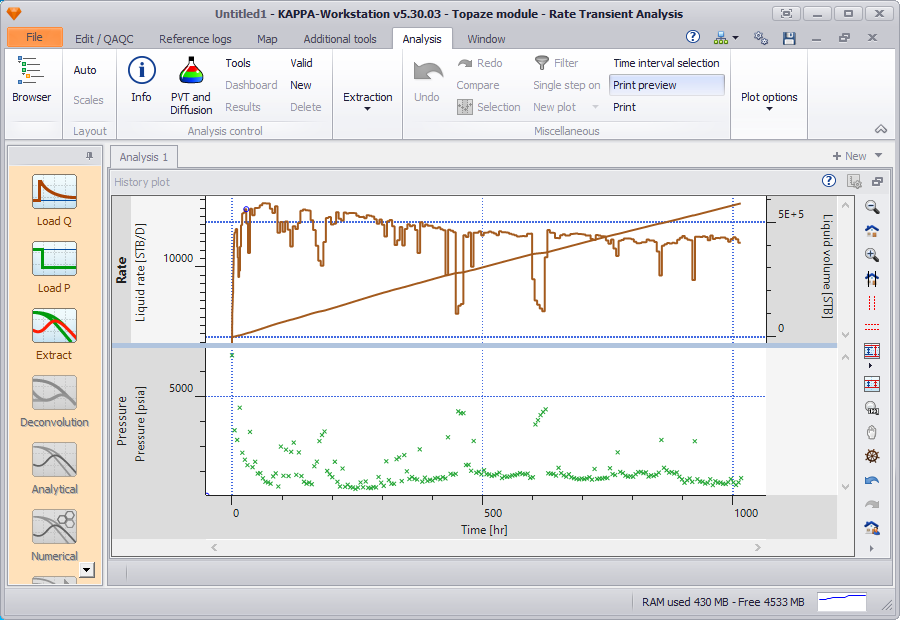Open the dropdown arrow beside New analysis
The width and height of the screenshot is (900, 620).
click(x=878, y=156)
